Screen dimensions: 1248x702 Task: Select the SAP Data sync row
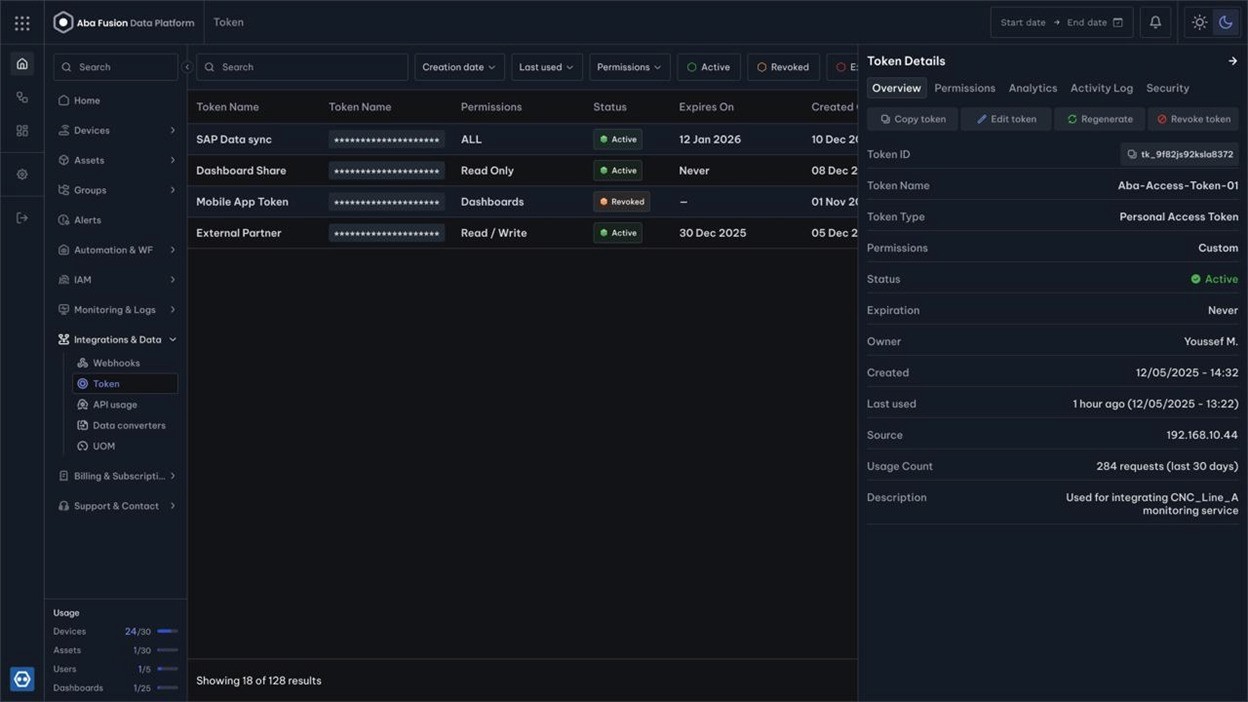click(x=523, y=139)
